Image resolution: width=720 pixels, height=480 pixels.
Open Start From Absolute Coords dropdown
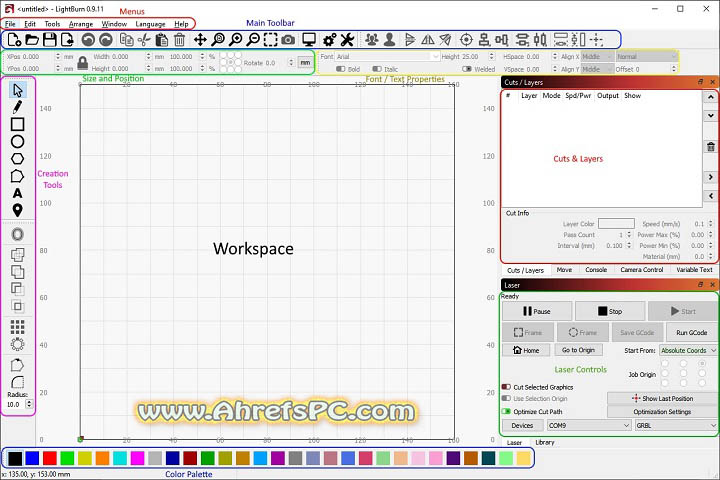pos(688,350)
